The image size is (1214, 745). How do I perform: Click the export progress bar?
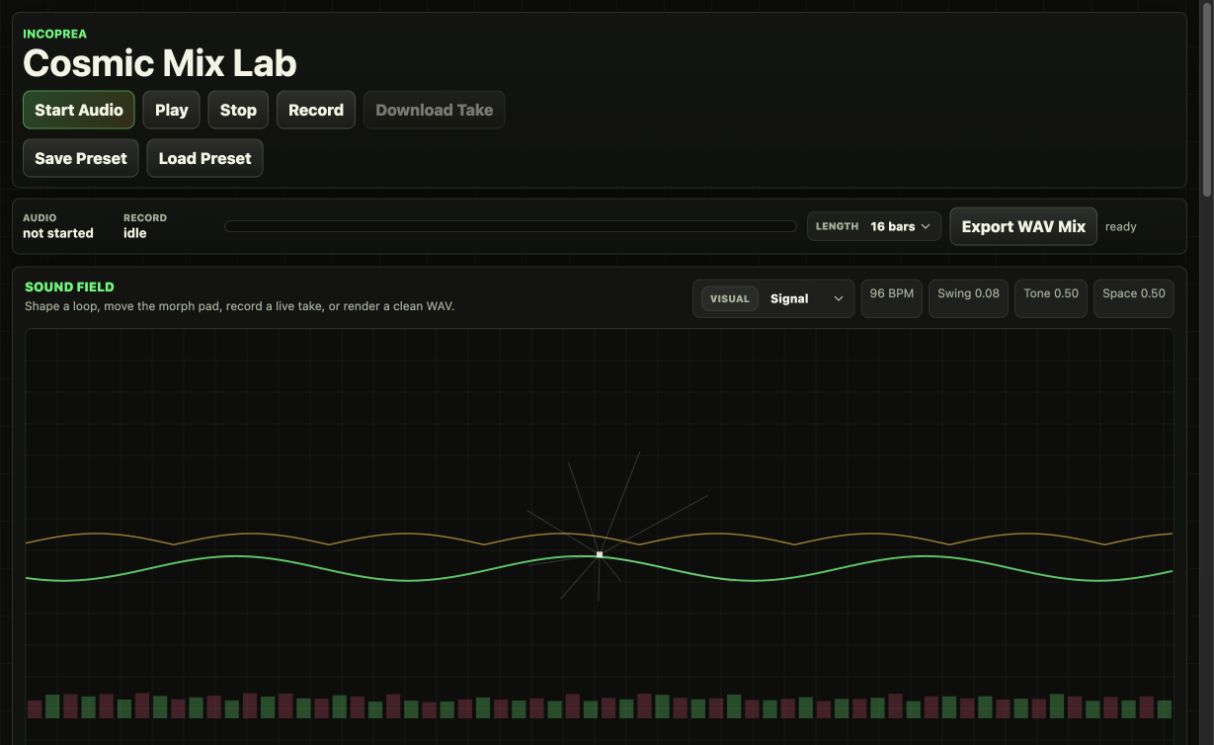[x=510, y=226]
